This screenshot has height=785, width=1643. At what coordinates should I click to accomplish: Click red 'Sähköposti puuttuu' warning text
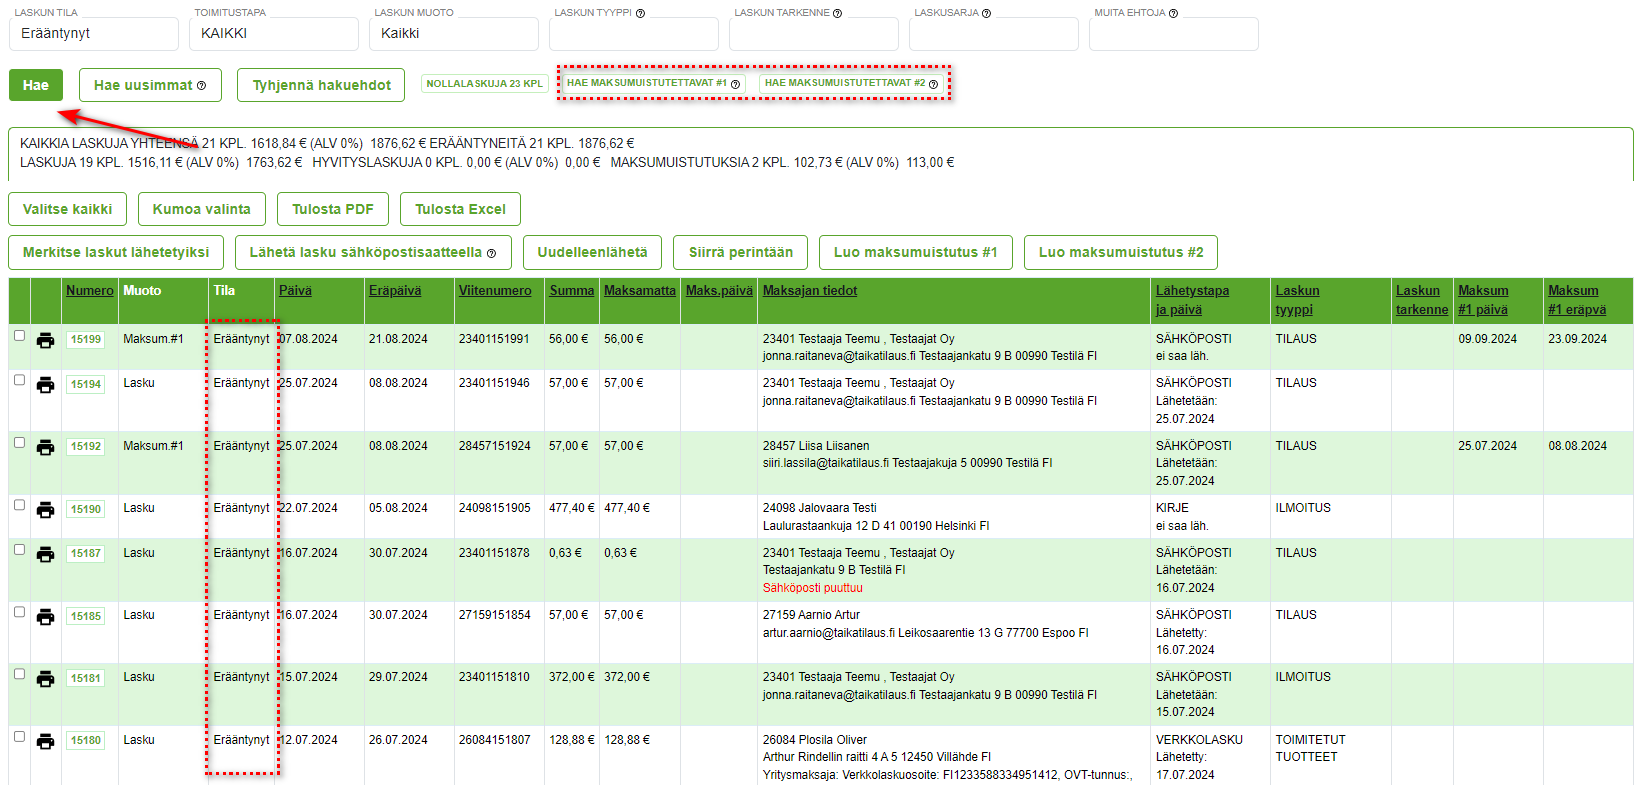click(x=812, y=588)
